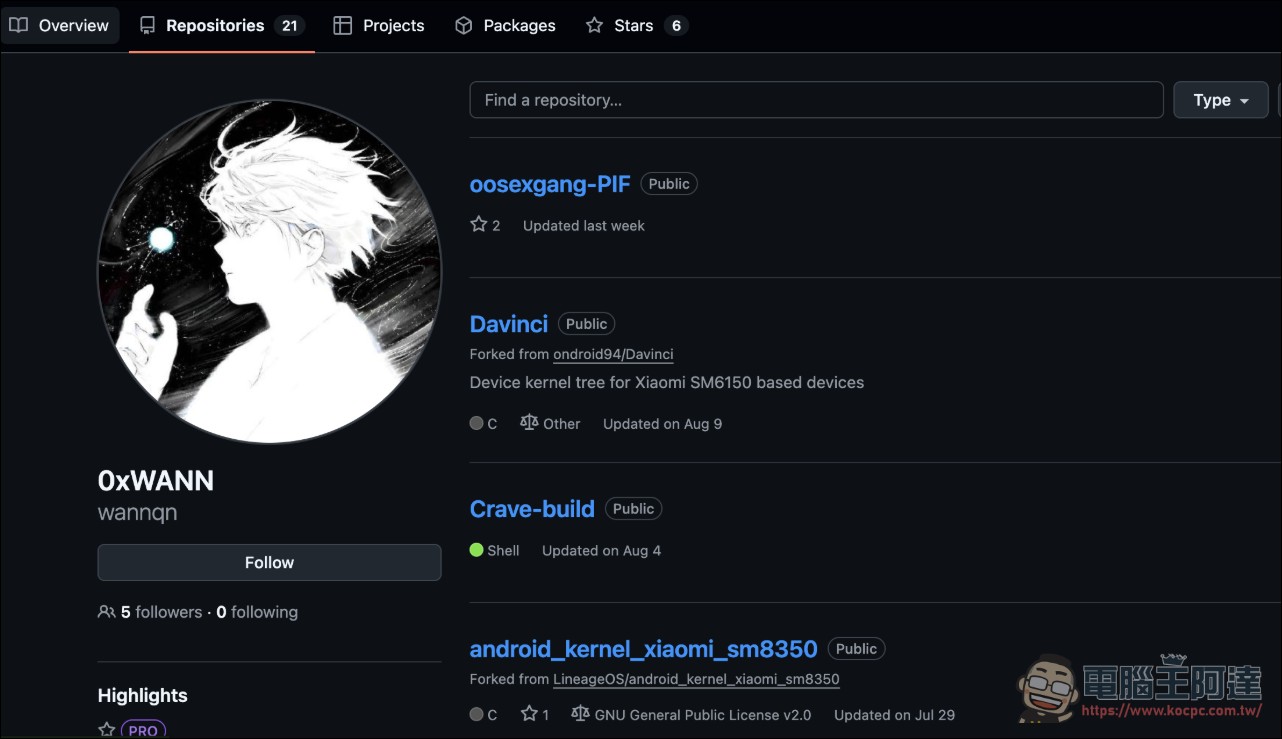Click the gray C language dot for Davinci

pyautogui.click(x=477, y=423)
